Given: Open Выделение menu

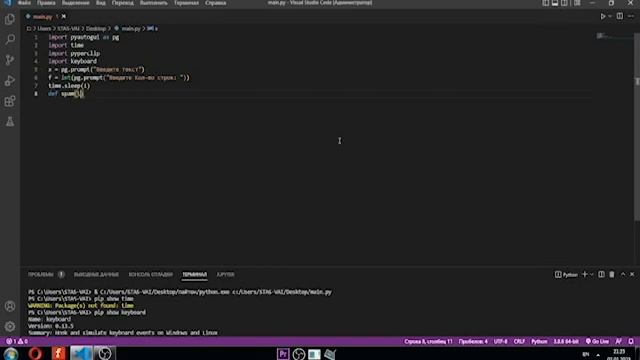Looking at the screenshot, I should pyautogui.click(x=76, y=3).
